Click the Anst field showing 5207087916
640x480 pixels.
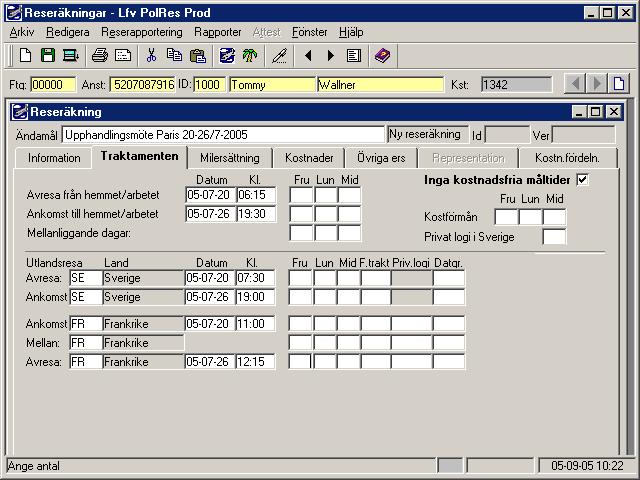point(143,84)
